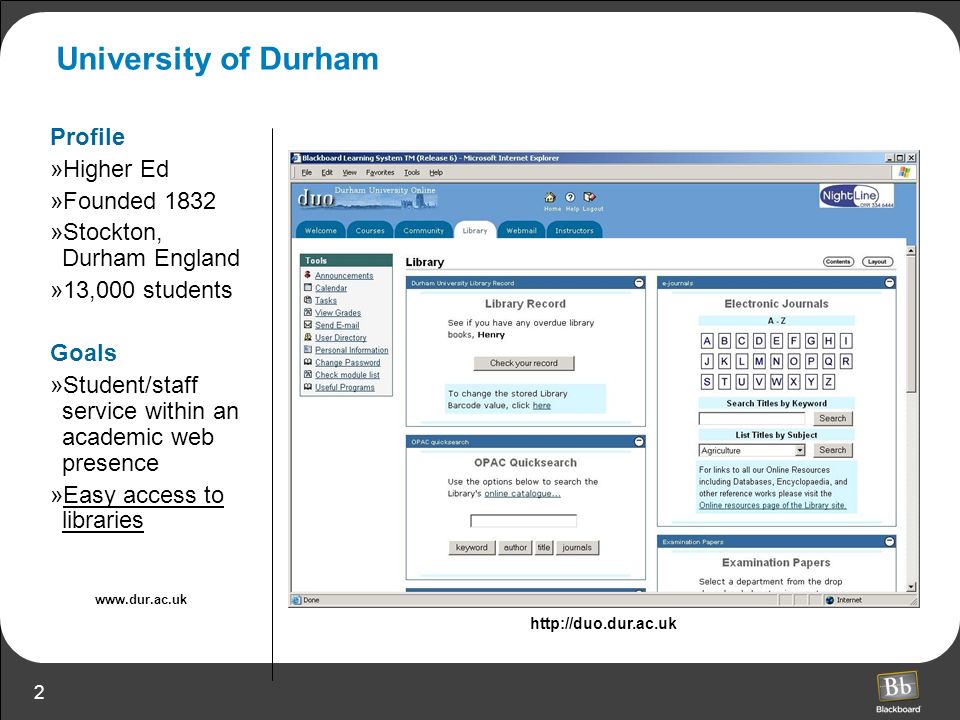The width and height of the screenshot is (960, 720).
Task: Click the scrollbar up arrow
Action: click(x=911, y=251)
